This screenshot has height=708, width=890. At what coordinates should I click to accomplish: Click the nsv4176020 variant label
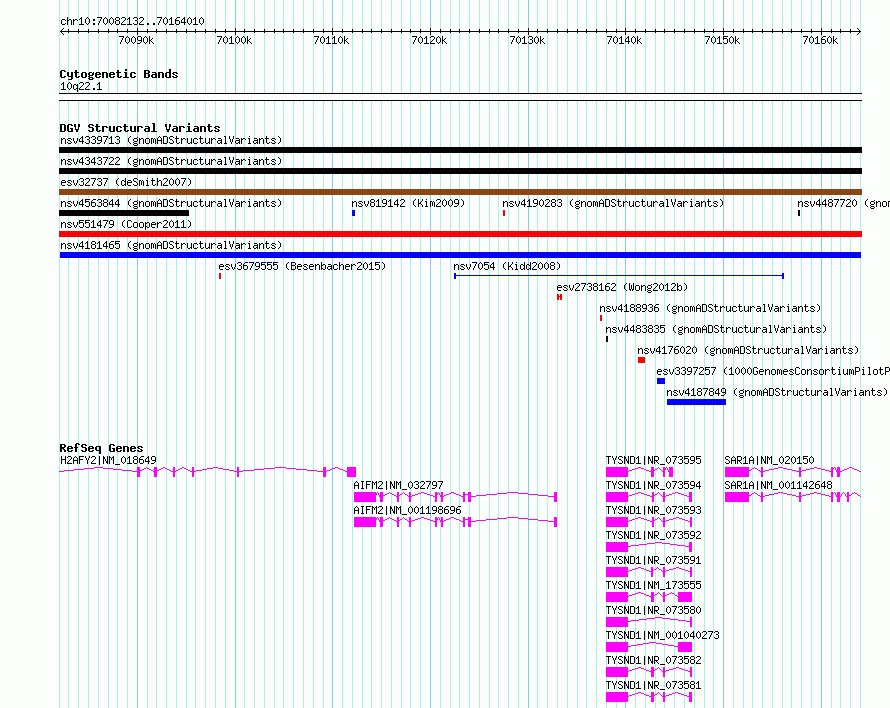click(x=748, y=350)
